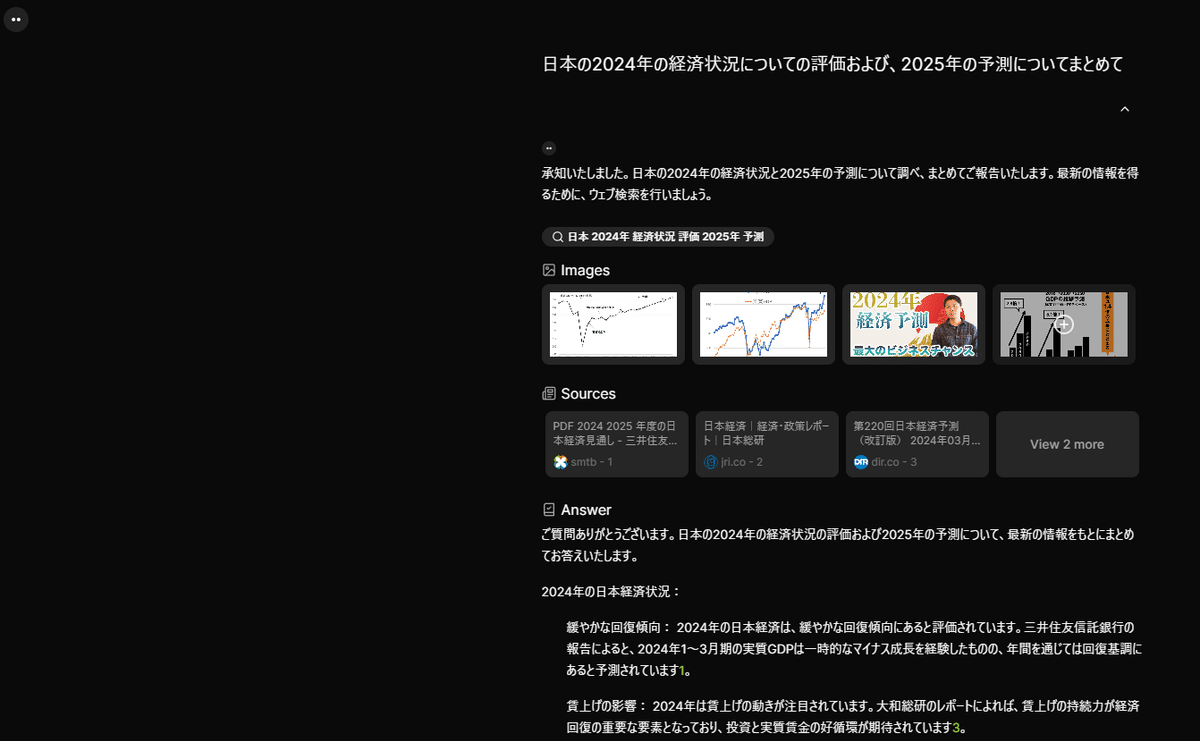Expand hidden sources with View 2 more
Image resolution: width=1200 pixels, height=741 pixels.
(1067, 444)
